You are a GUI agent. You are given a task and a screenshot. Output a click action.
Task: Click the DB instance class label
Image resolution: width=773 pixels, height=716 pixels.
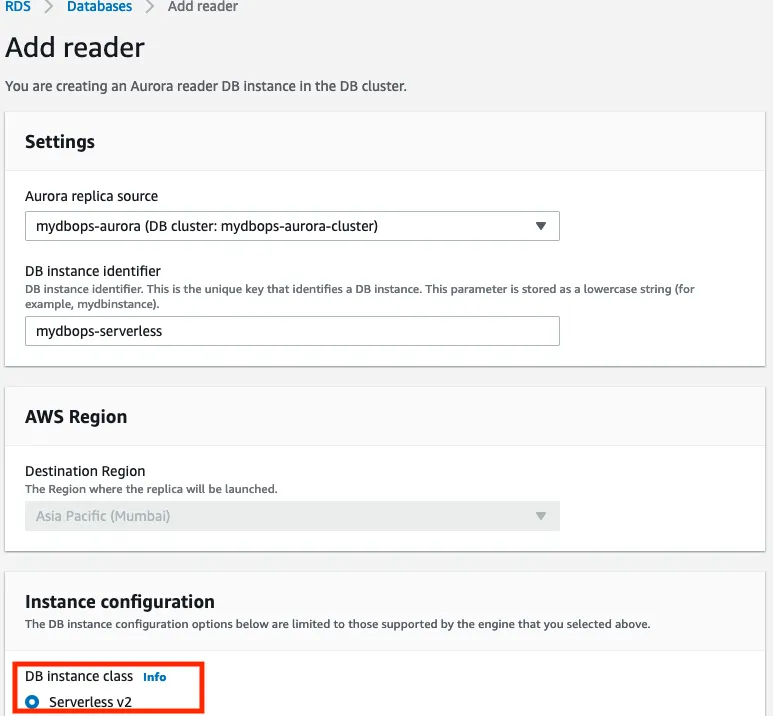[79, 676]
